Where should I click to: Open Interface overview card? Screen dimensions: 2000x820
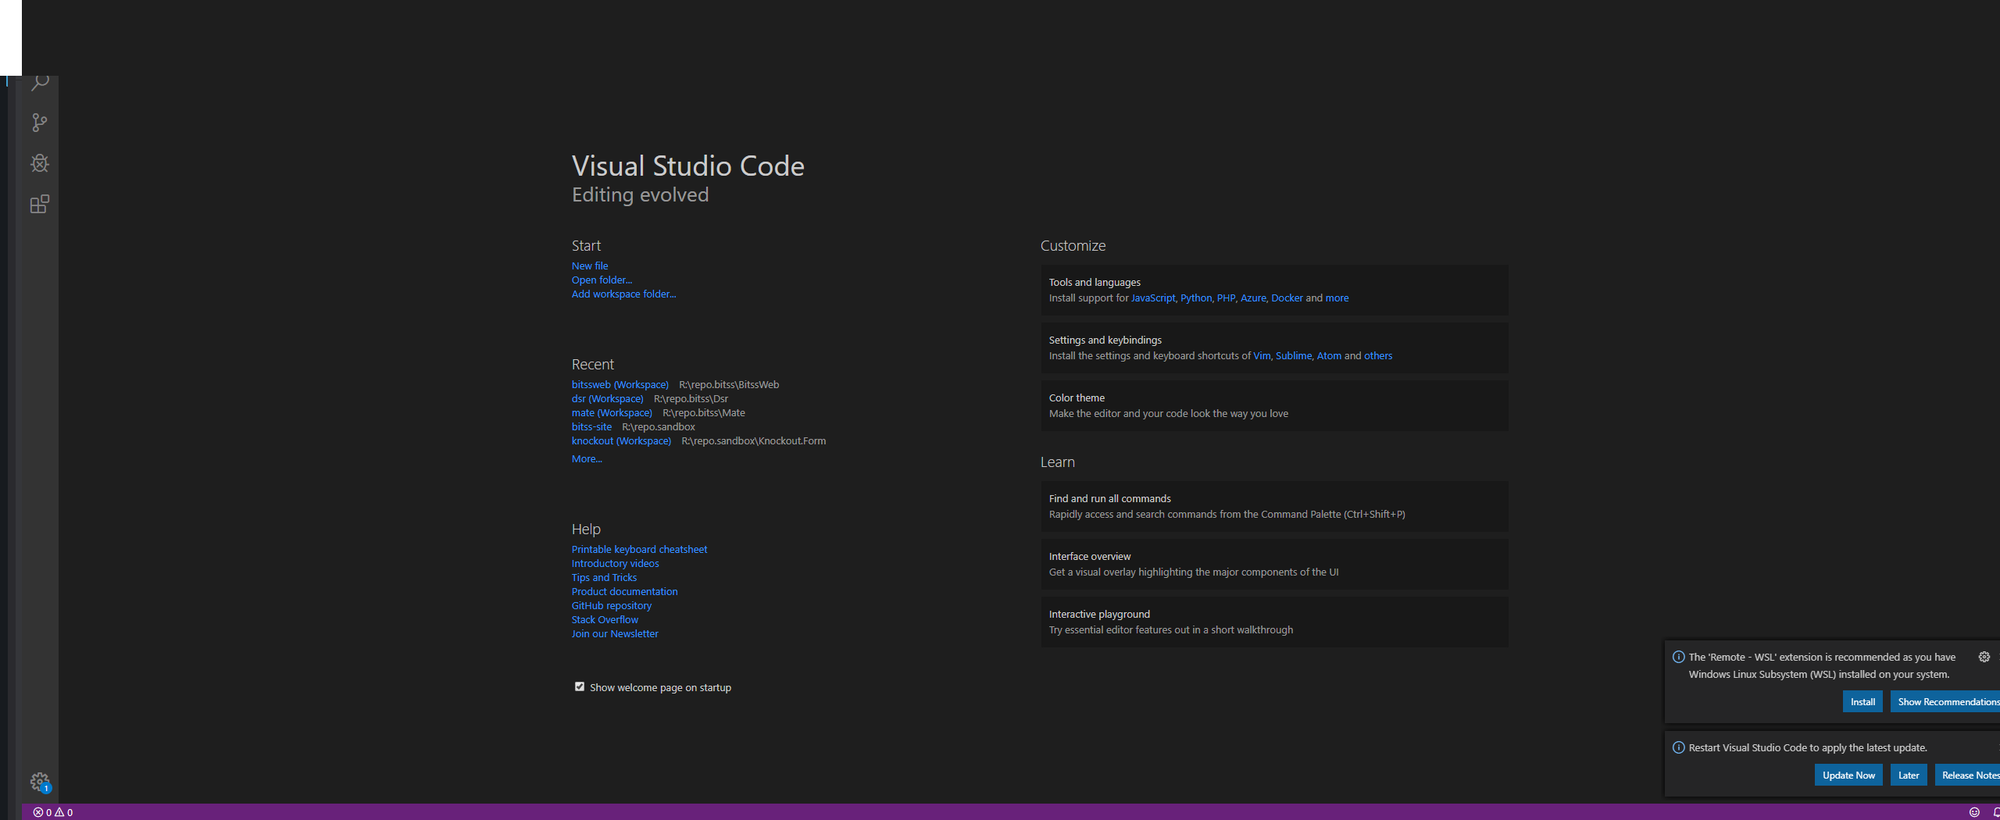[x=1274, y=564]
